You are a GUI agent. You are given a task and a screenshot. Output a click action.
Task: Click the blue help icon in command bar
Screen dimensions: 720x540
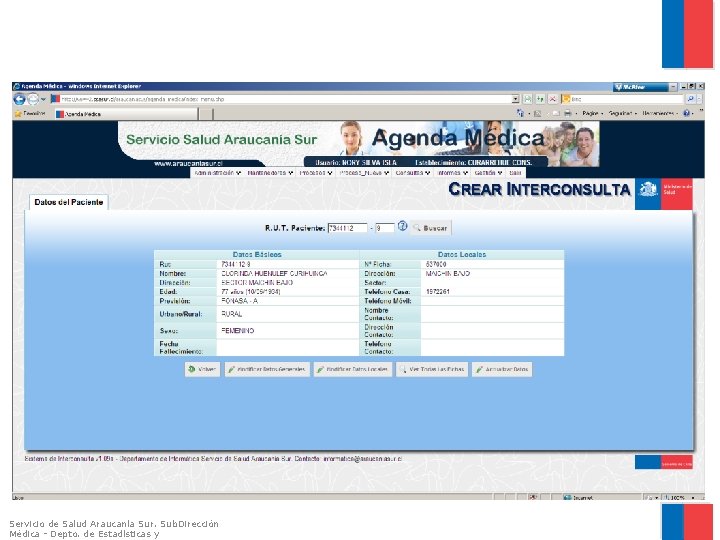686,113
